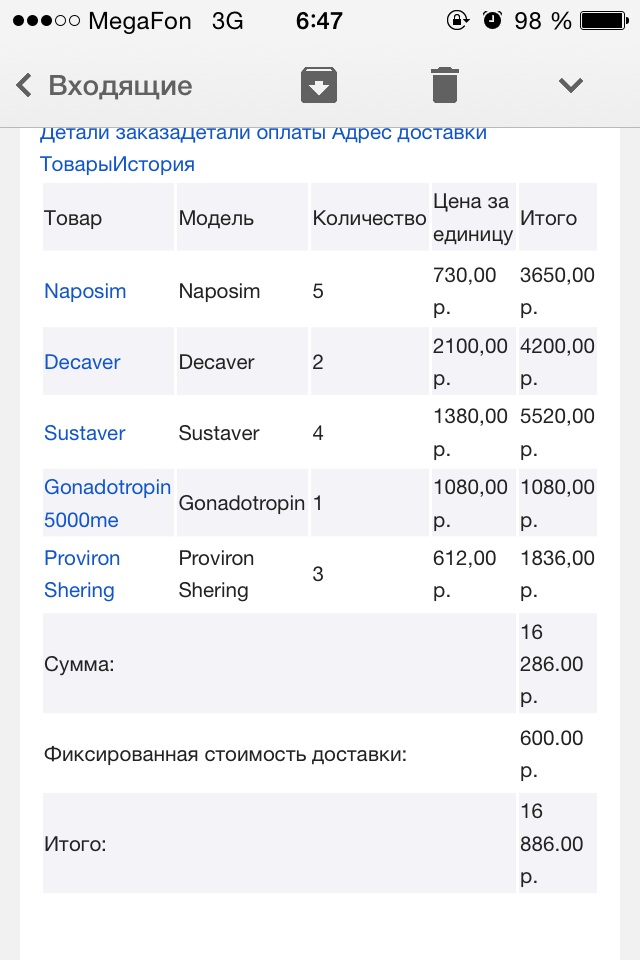Delete the email with trash icon

pos(445,85)
